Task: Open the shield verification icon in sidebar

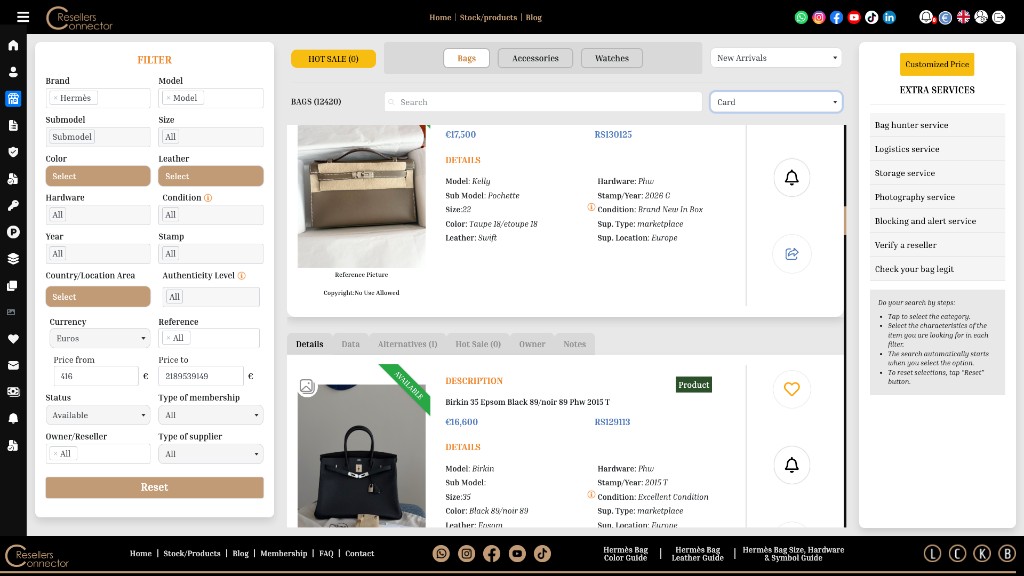Action: click(x=13, y=152)
